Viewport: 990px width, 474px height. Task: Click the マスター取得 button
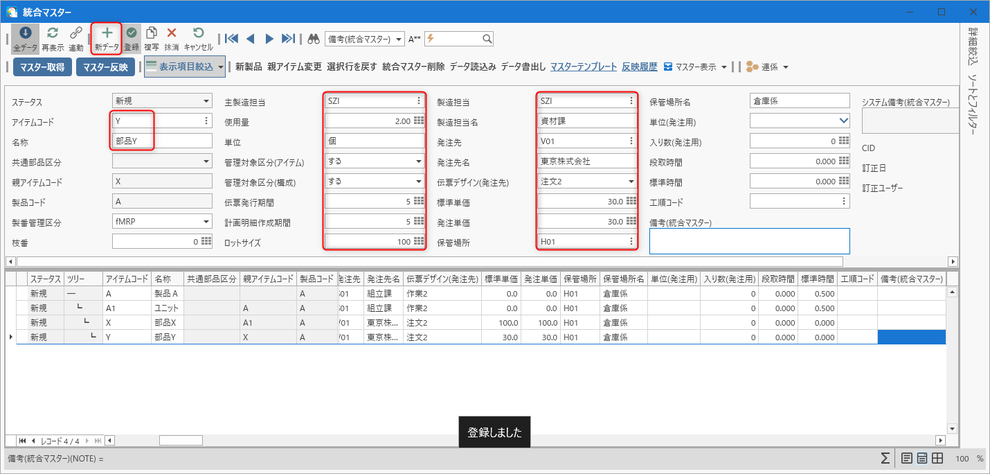pos(41,67)
